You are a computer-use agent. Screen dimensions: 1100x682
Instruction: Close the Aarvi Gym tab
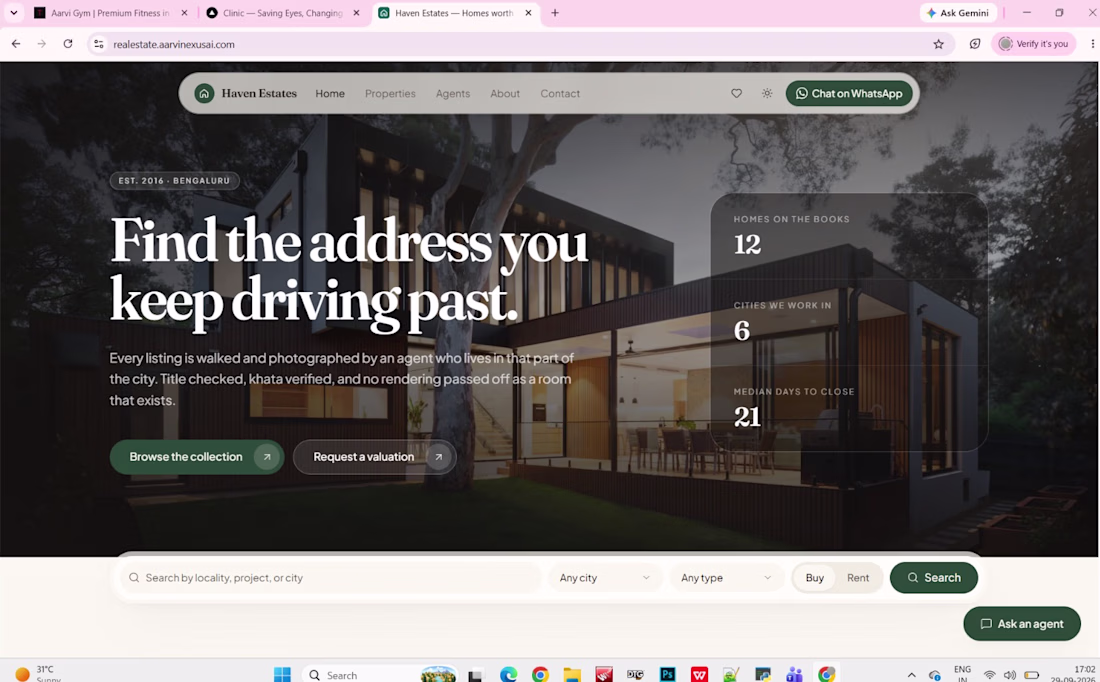(185, 13)
